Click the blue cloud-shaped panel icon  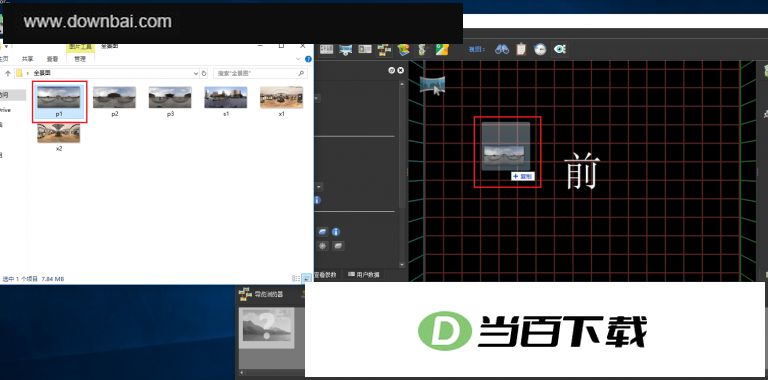click(x=323, y=232)
